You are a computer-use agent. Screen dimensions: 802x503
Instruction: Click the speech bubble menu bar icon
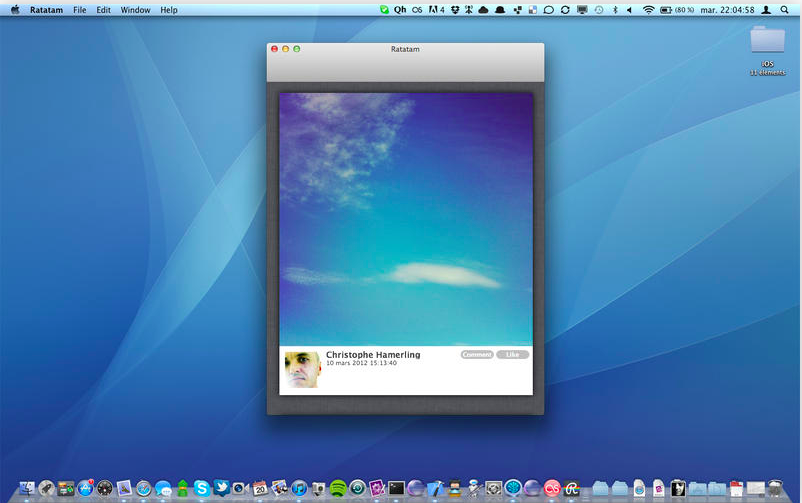pyautogui.click(x=548, y=10)
